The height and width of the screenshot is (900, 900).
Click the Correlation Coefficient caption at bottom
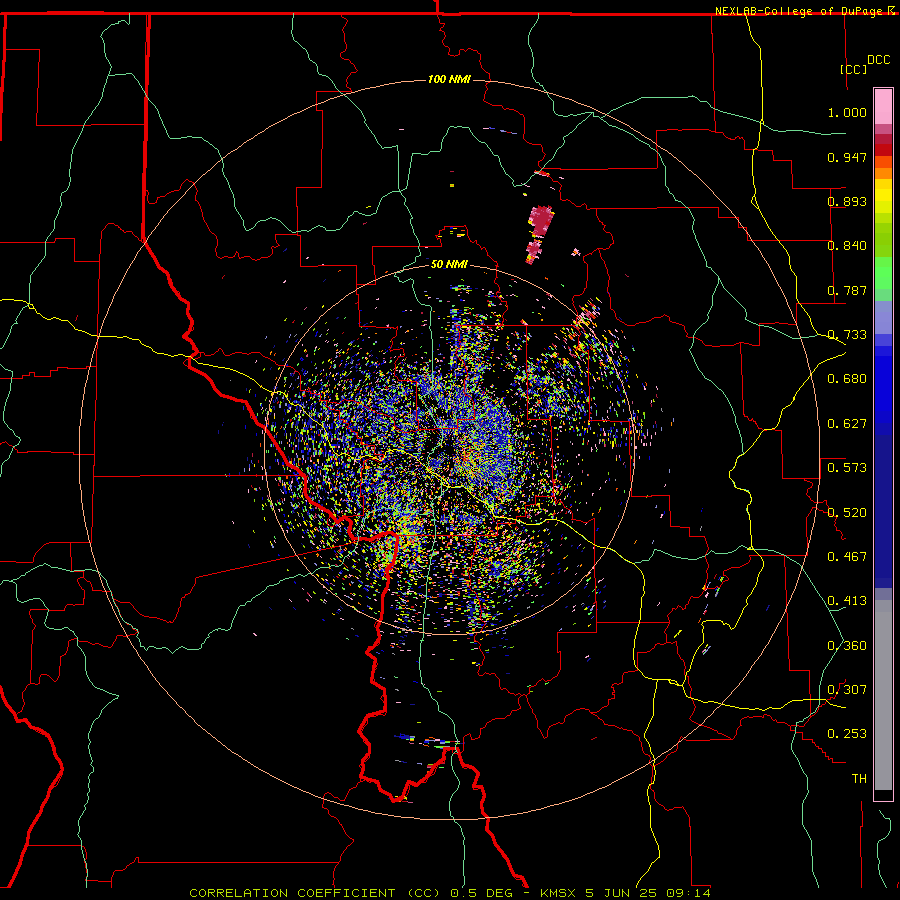(x=449, y=893)
